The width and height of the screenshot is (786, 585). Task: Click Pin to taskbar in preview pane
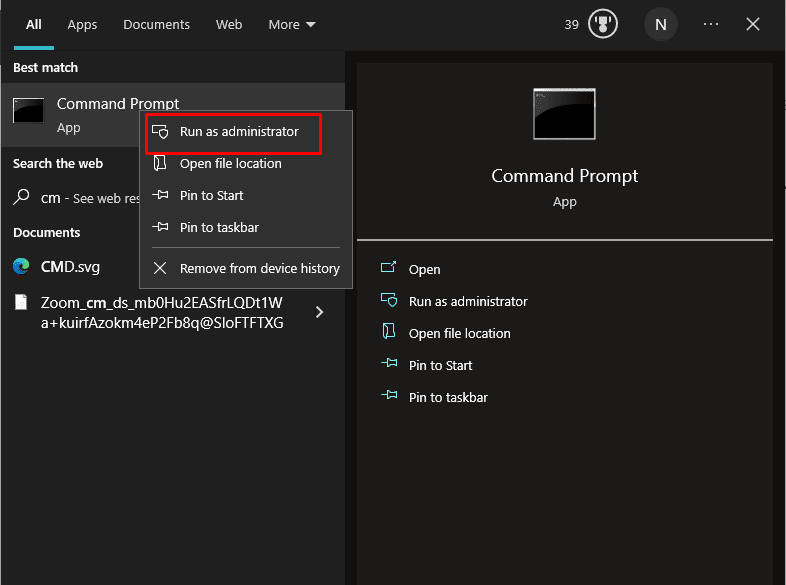click(448, 398)
